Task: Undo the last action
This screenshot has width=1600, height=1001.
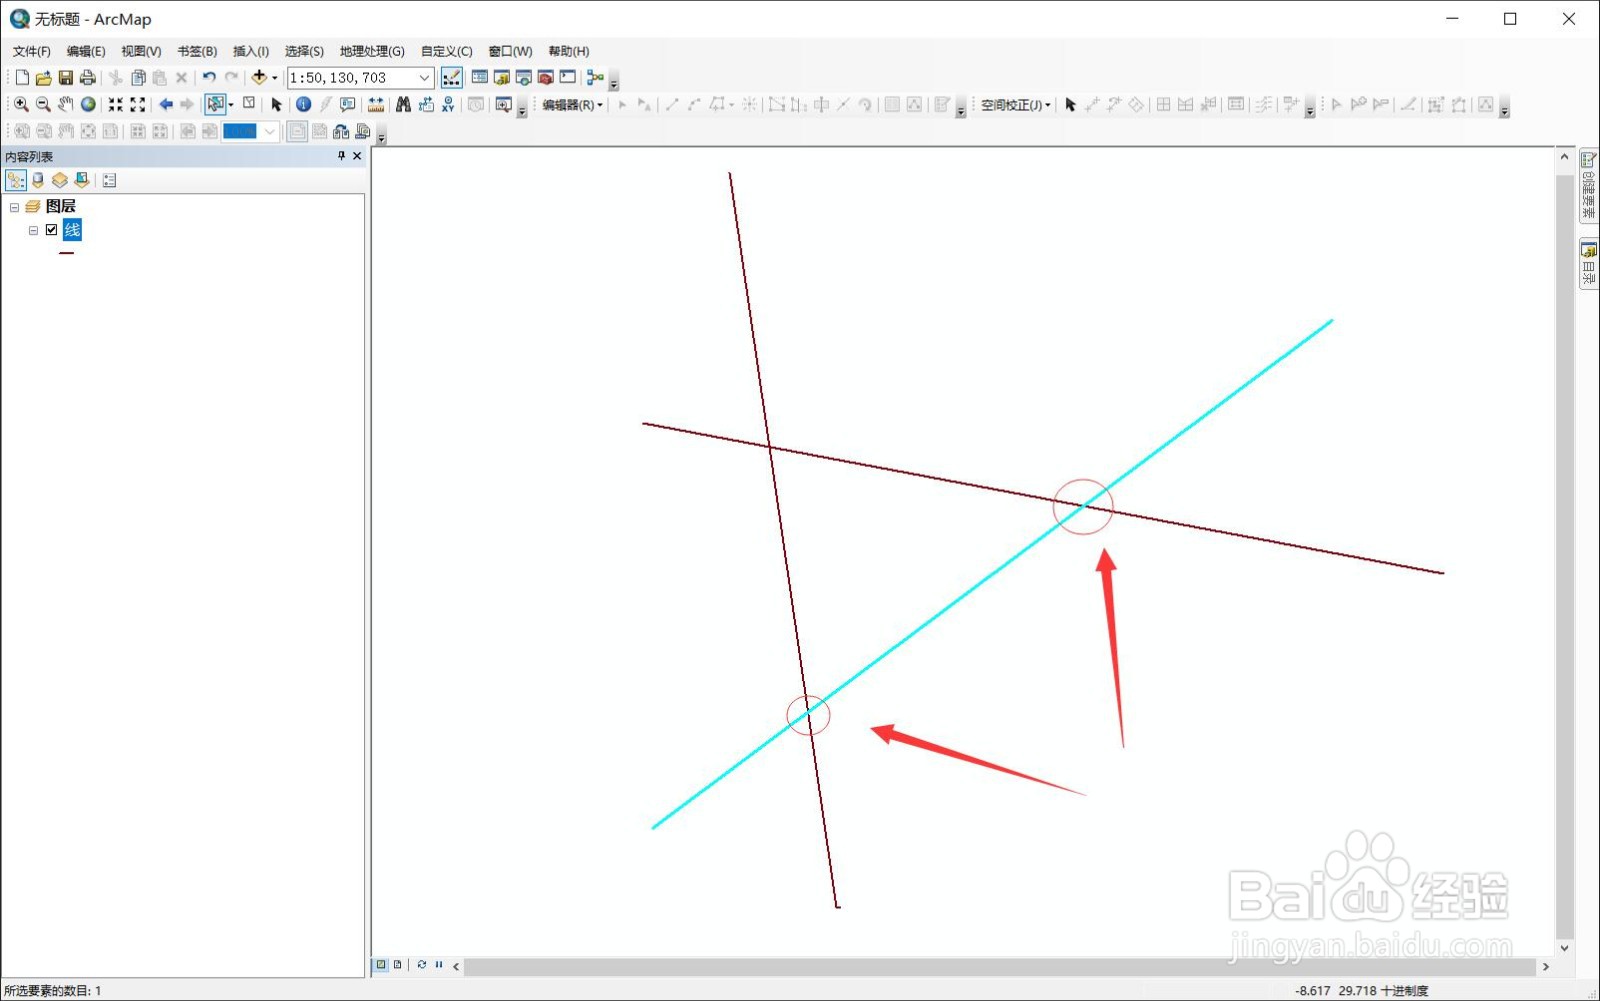Action: [209, 78]
